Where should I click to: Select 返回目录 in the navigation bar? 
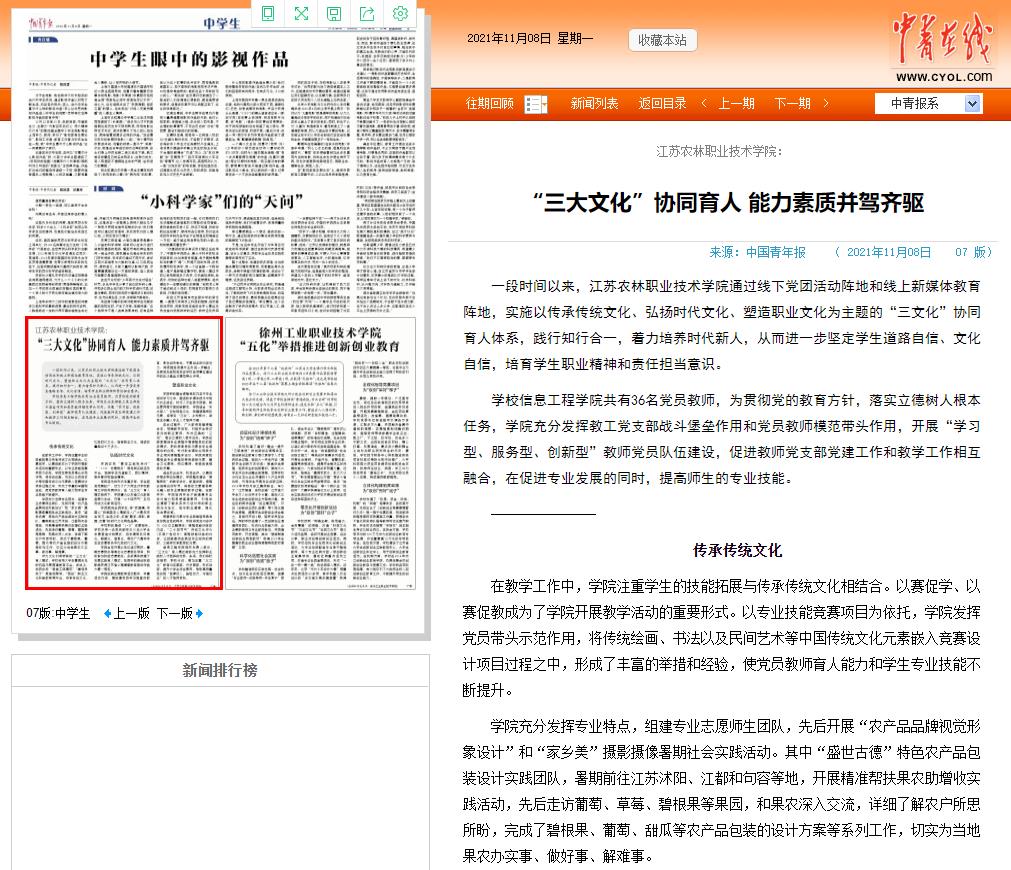point(662,104)
